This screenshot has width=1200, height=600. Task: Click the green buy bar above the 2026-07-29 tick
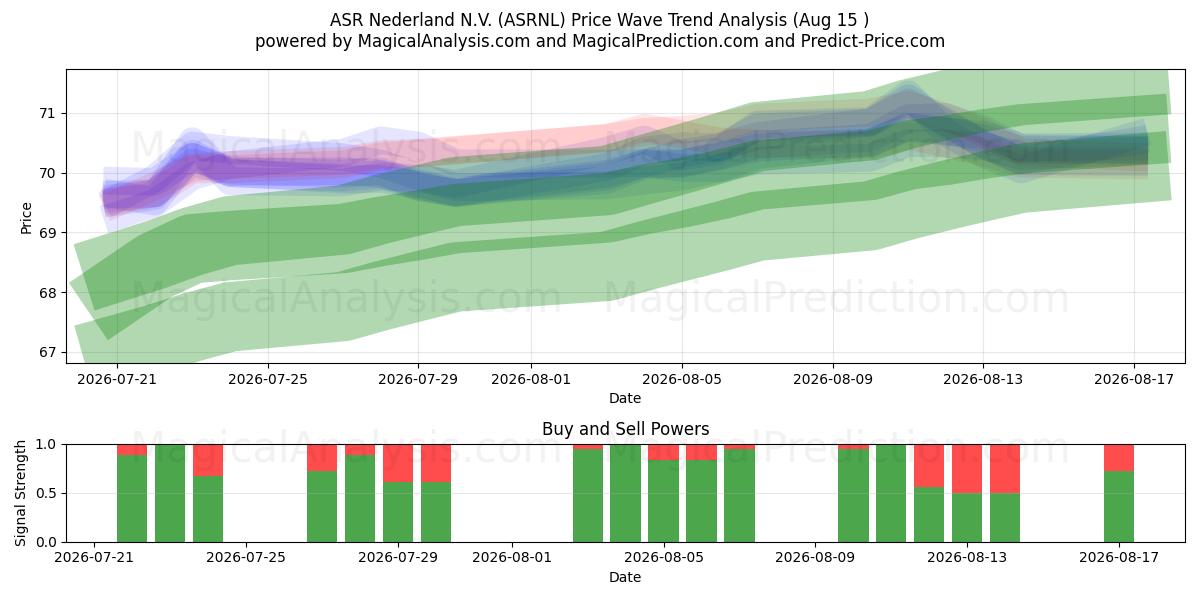click(398, 512)
